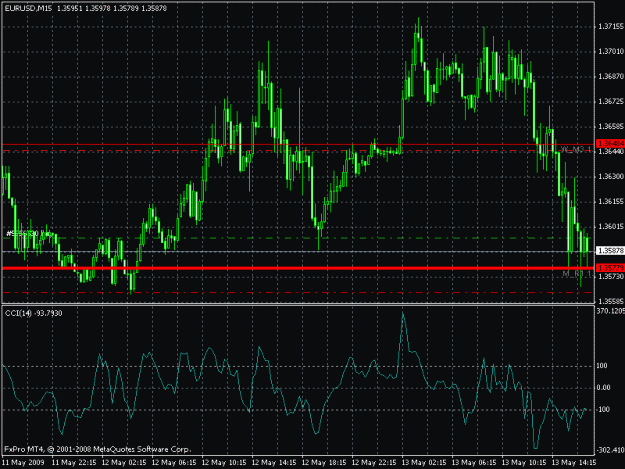
Task: Click the 13 May 06:15 time label
Action: pos(474,463)
